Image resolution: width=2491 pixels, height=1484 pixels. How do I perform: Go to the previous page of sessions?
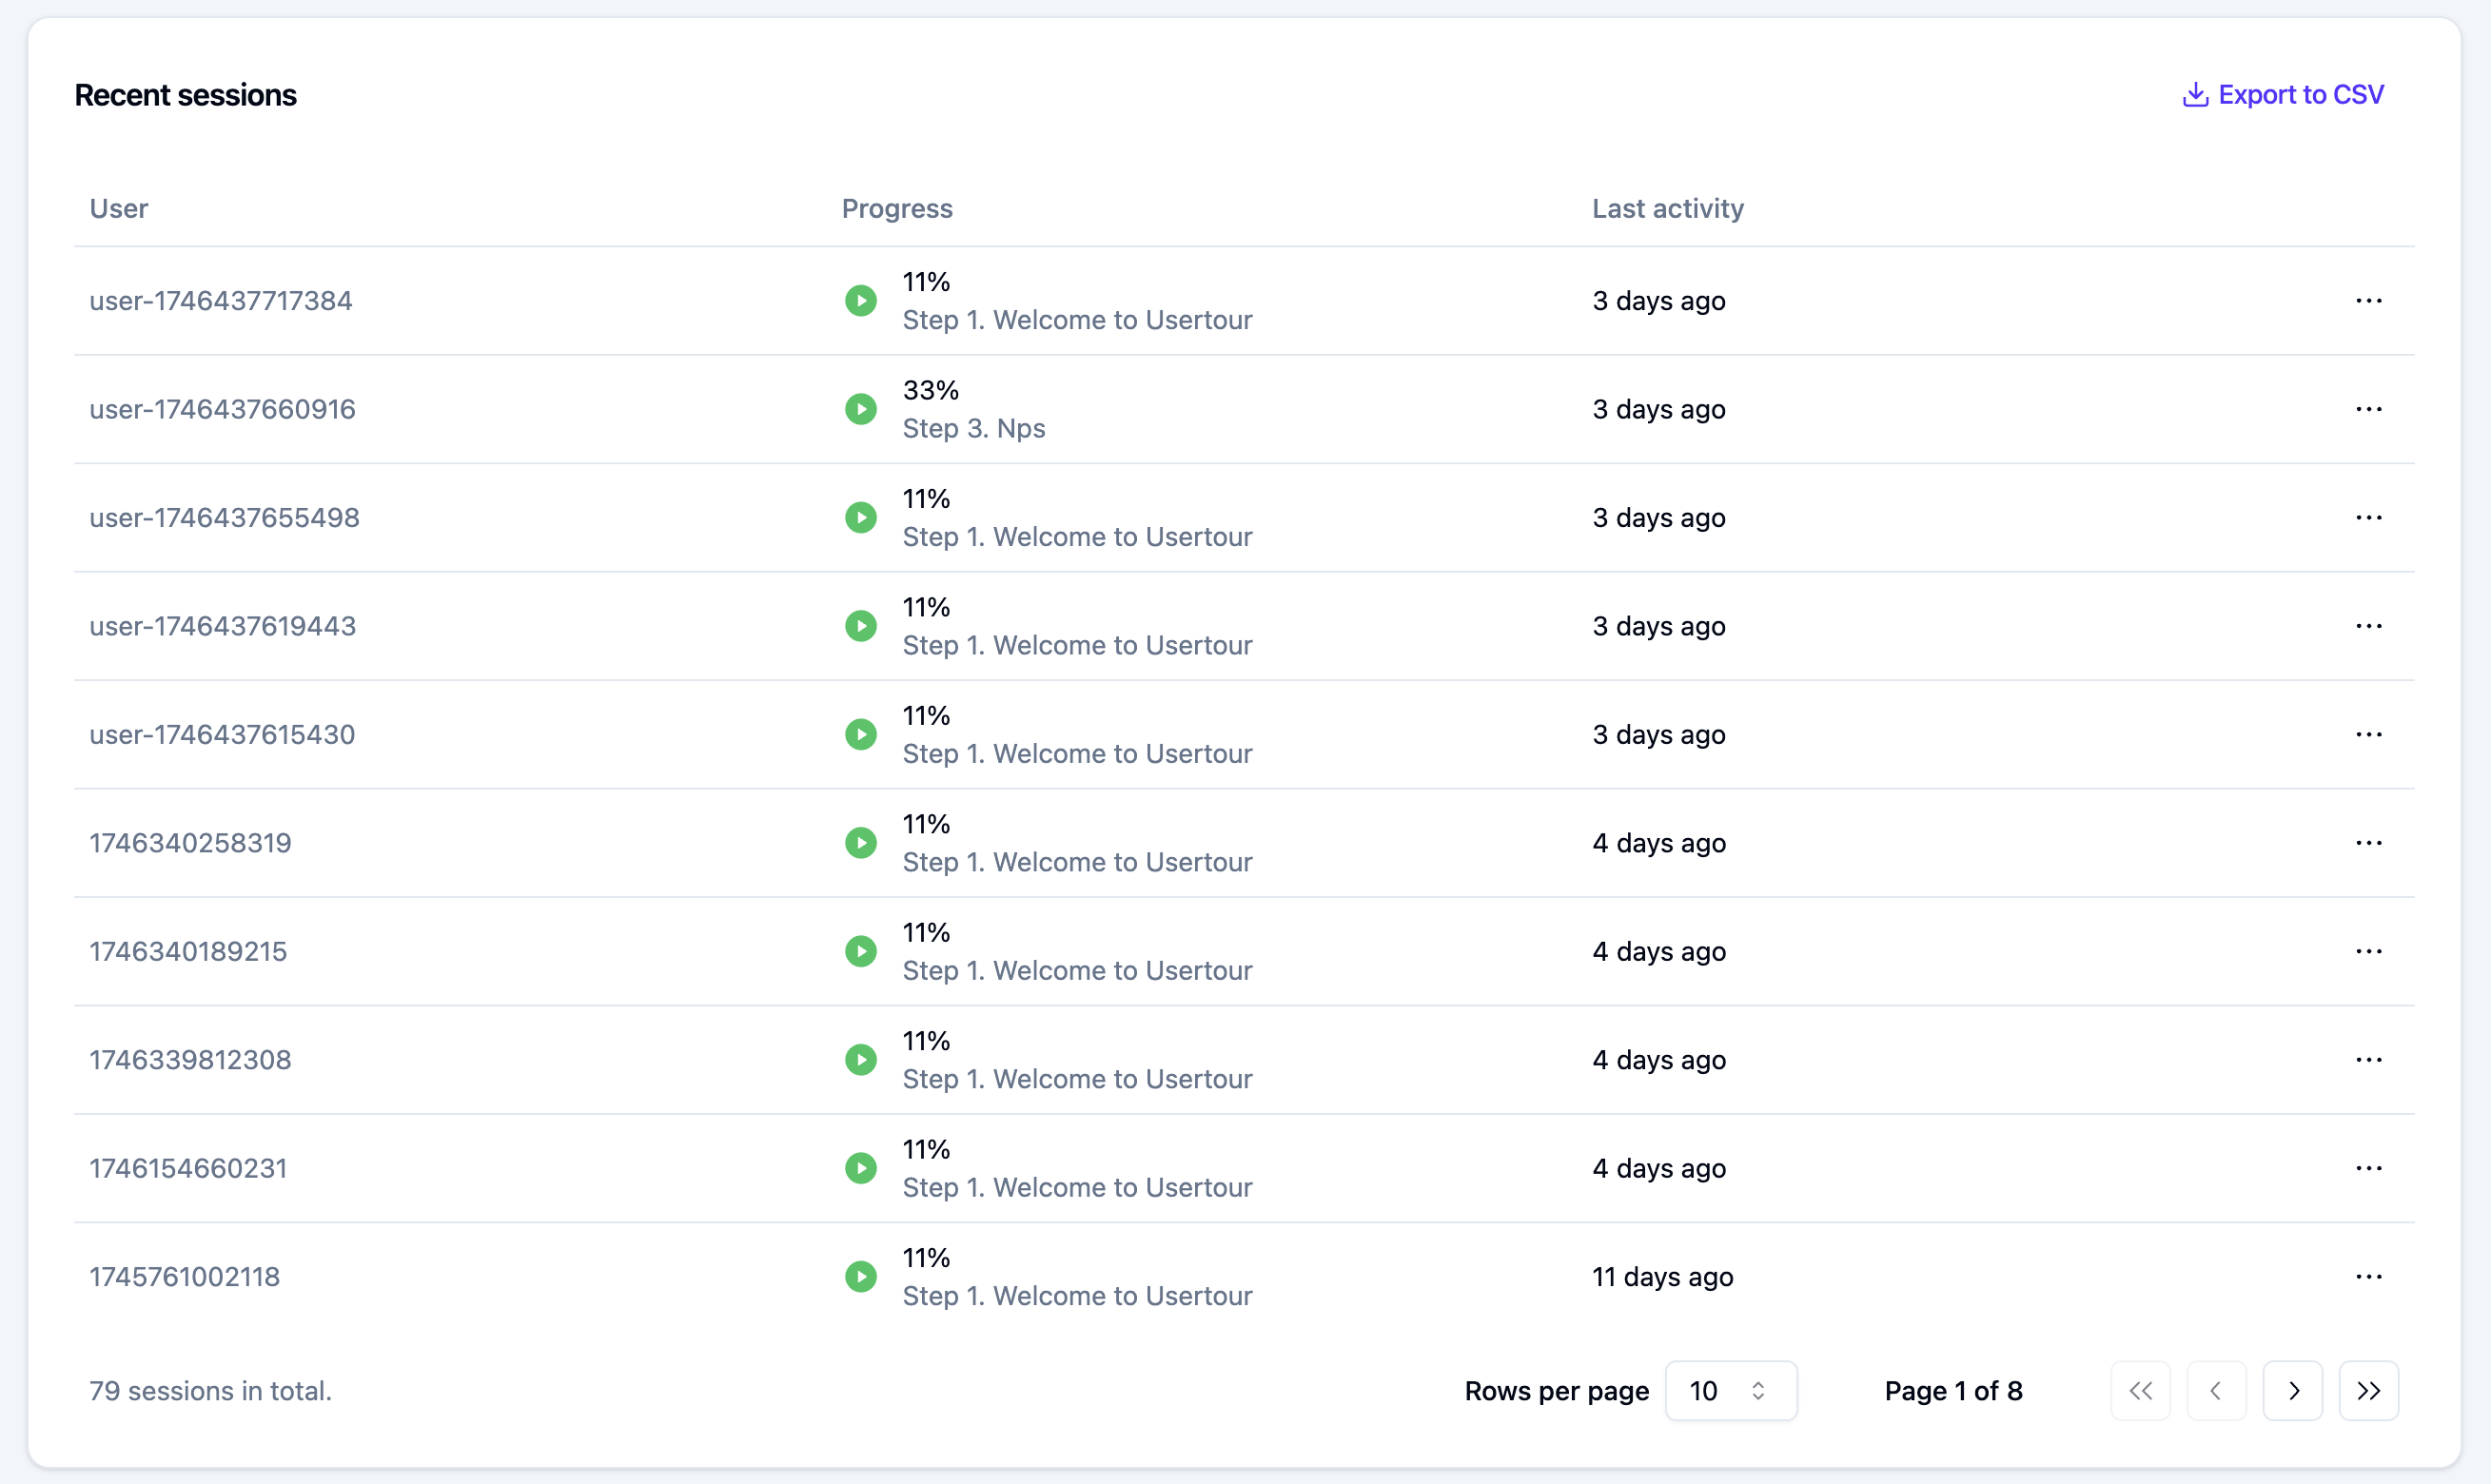click(2216, 1390)
